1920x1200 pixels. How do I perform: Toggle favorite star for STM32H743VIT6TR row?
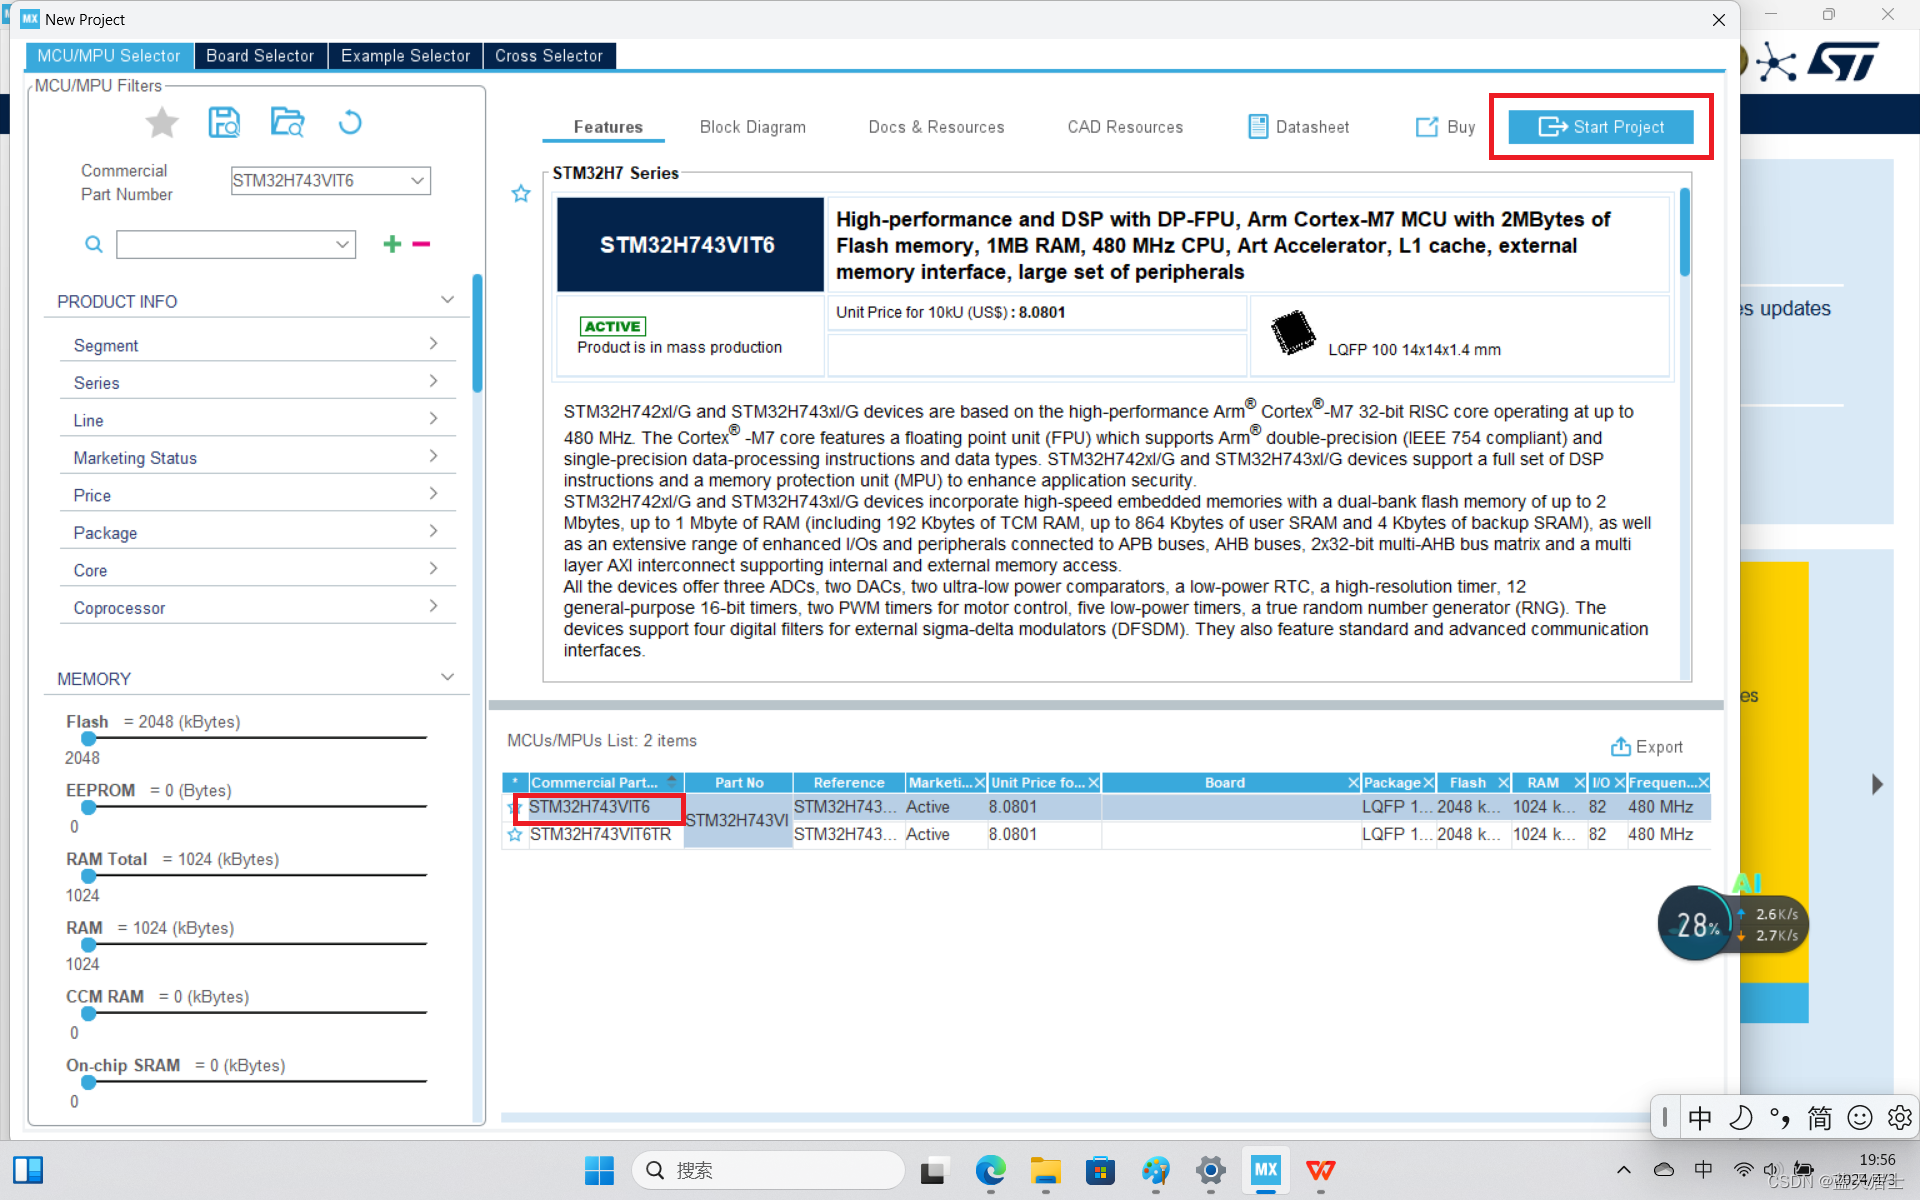coord(515,835)
